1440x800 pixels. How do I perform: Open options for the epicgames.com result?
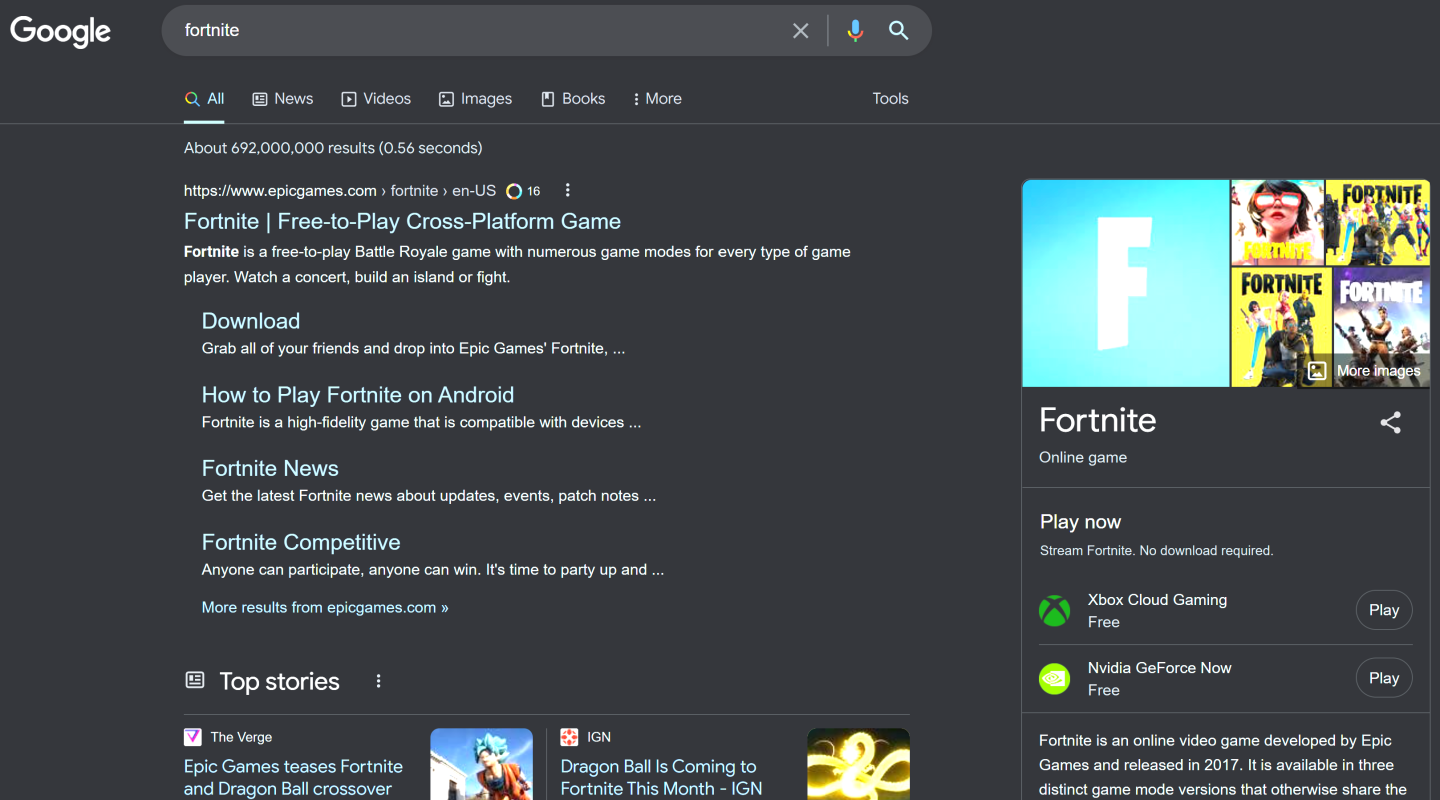coord(567,190)
